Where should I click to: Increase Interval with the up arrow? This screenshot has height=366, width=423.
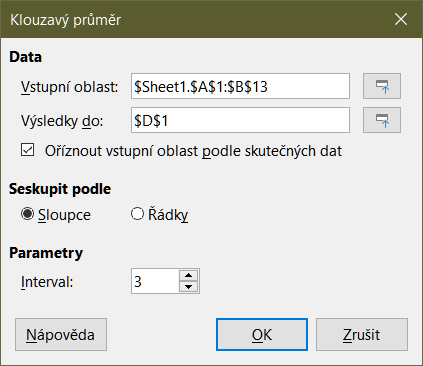pyautogui.click(x=189, y=275)
